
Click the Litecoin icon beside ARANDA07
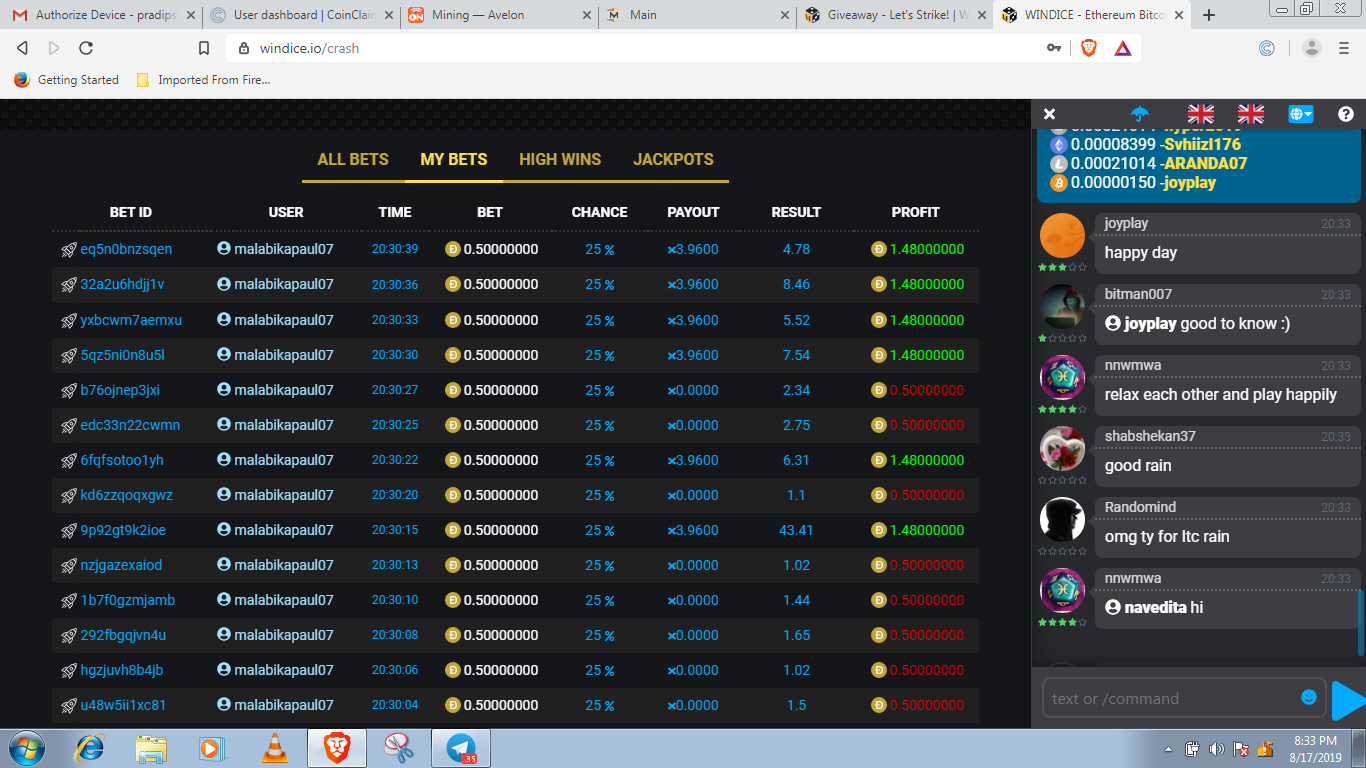[x=1059, y=163]
